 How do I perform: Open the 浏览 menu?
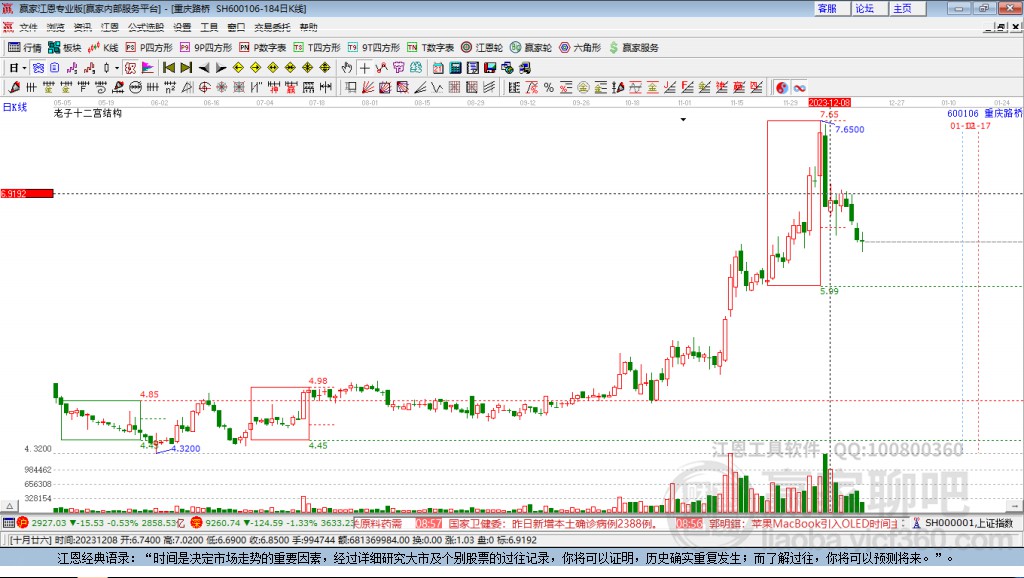click(56, 27)
